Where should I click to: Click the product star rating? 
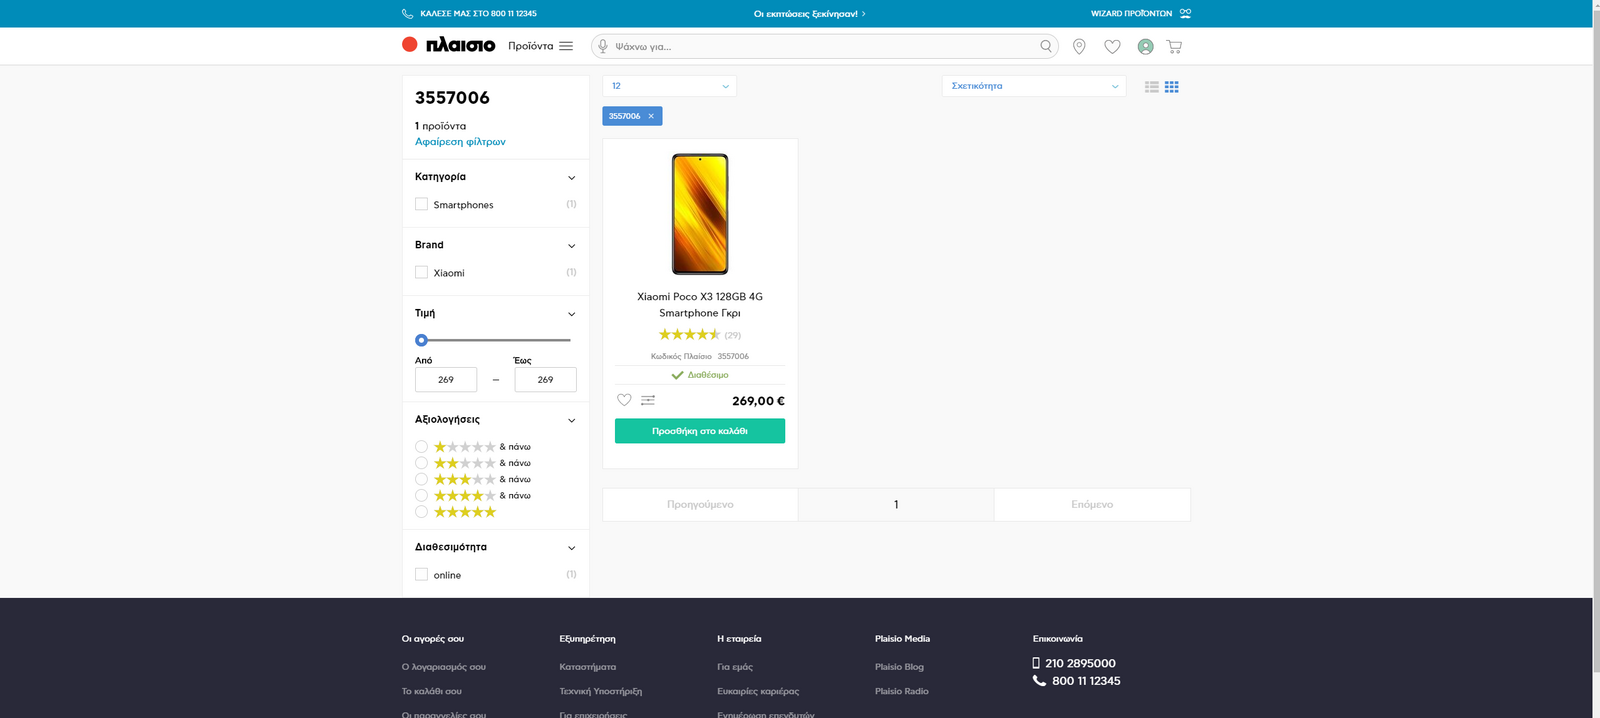(689, 335)
